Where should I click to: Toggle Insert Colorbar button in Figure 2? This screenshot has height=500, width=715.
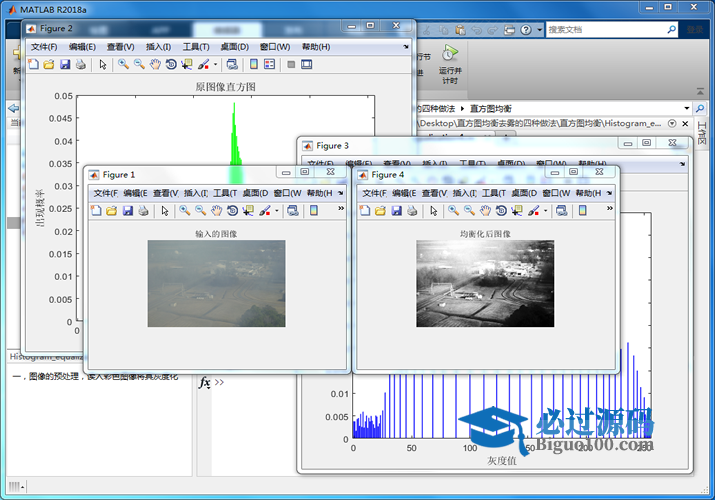(254, 65)
